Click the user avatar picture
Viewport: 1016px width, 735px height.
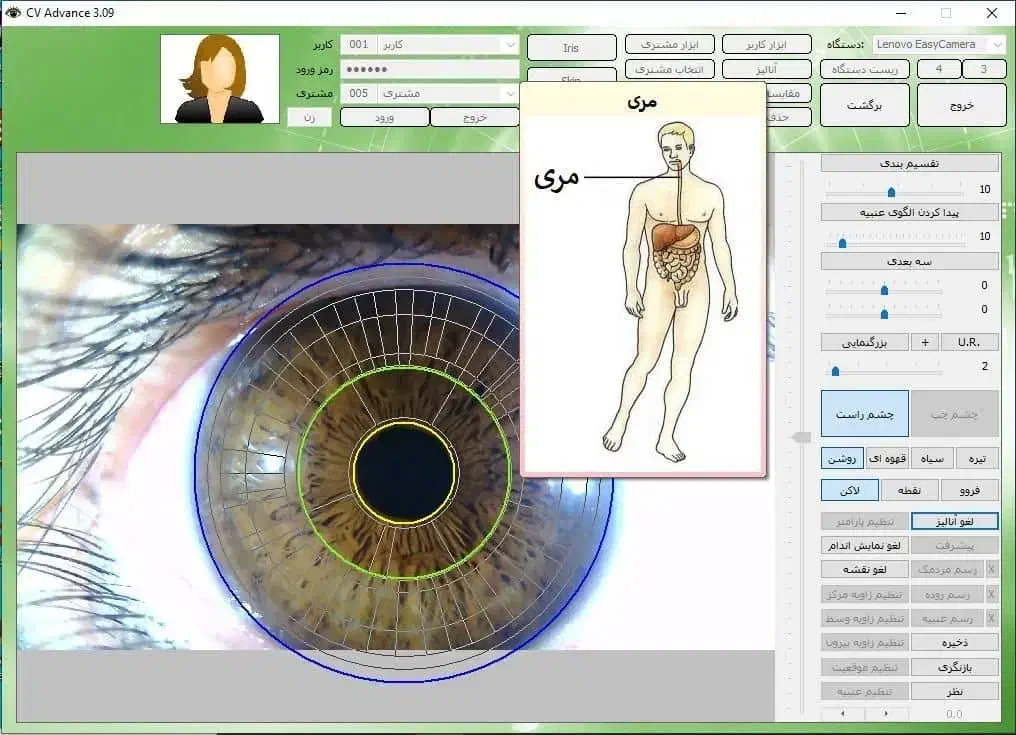220,79
